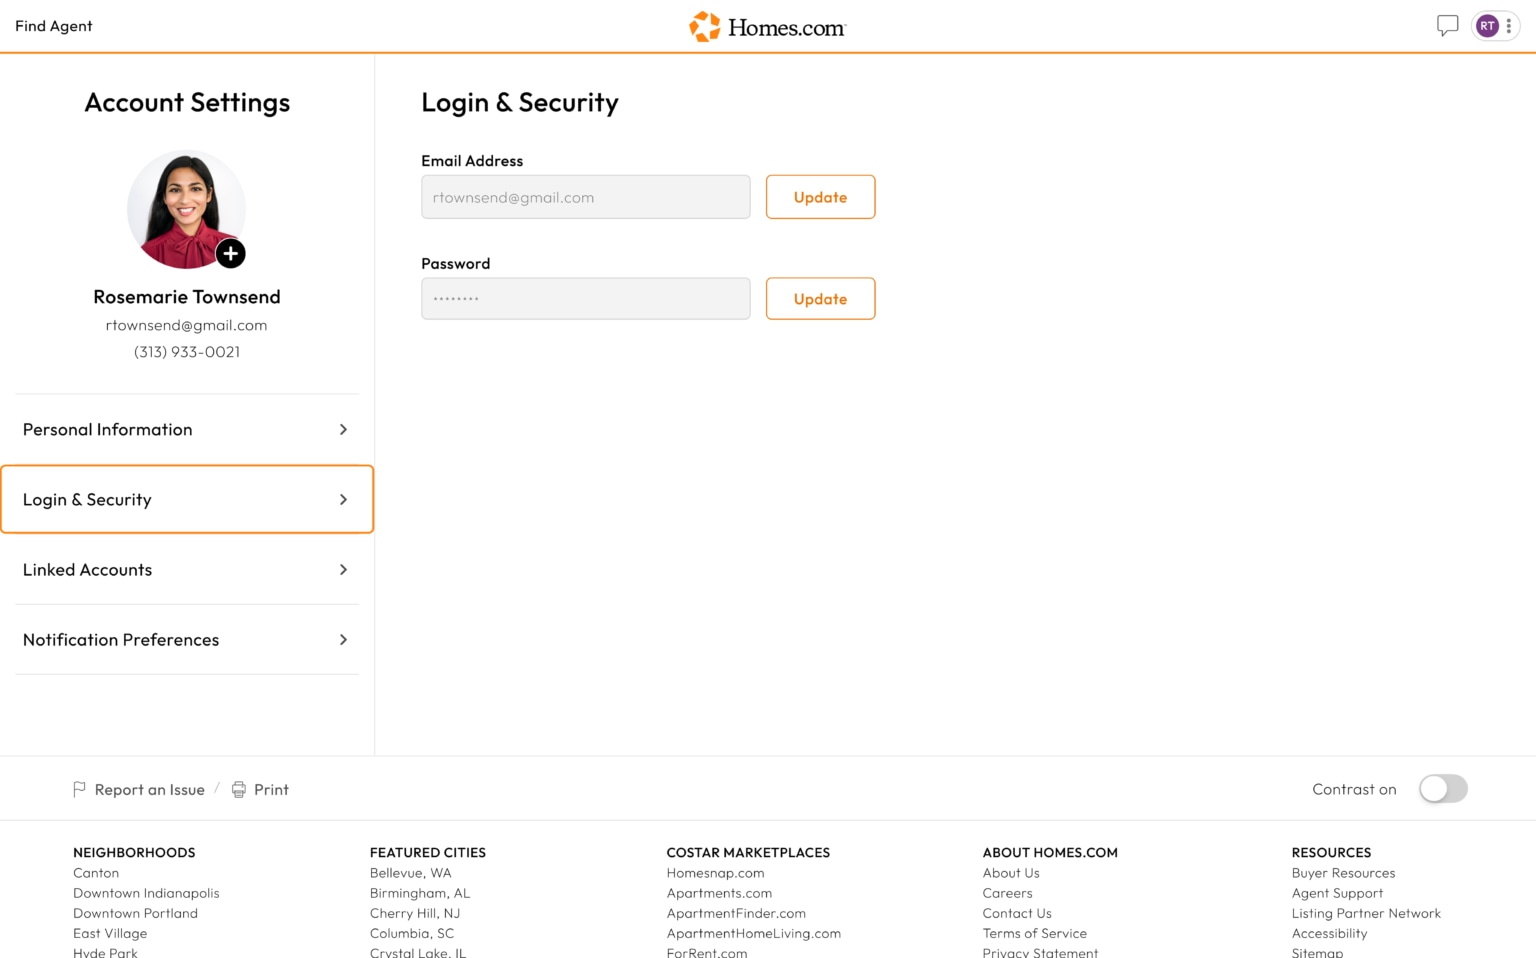Open the Terms of Service link
The image size is (1536, 958).
tap(1034, 933)
